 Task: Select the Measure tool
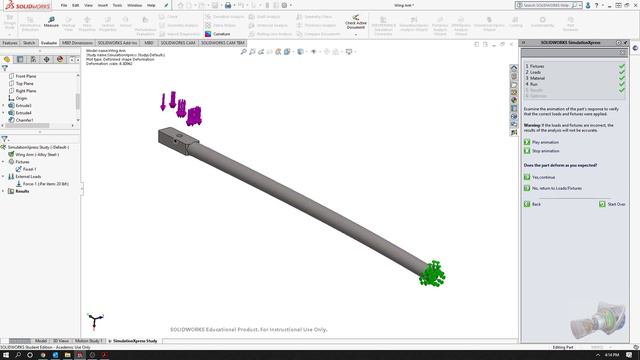[x=51, y=22]
